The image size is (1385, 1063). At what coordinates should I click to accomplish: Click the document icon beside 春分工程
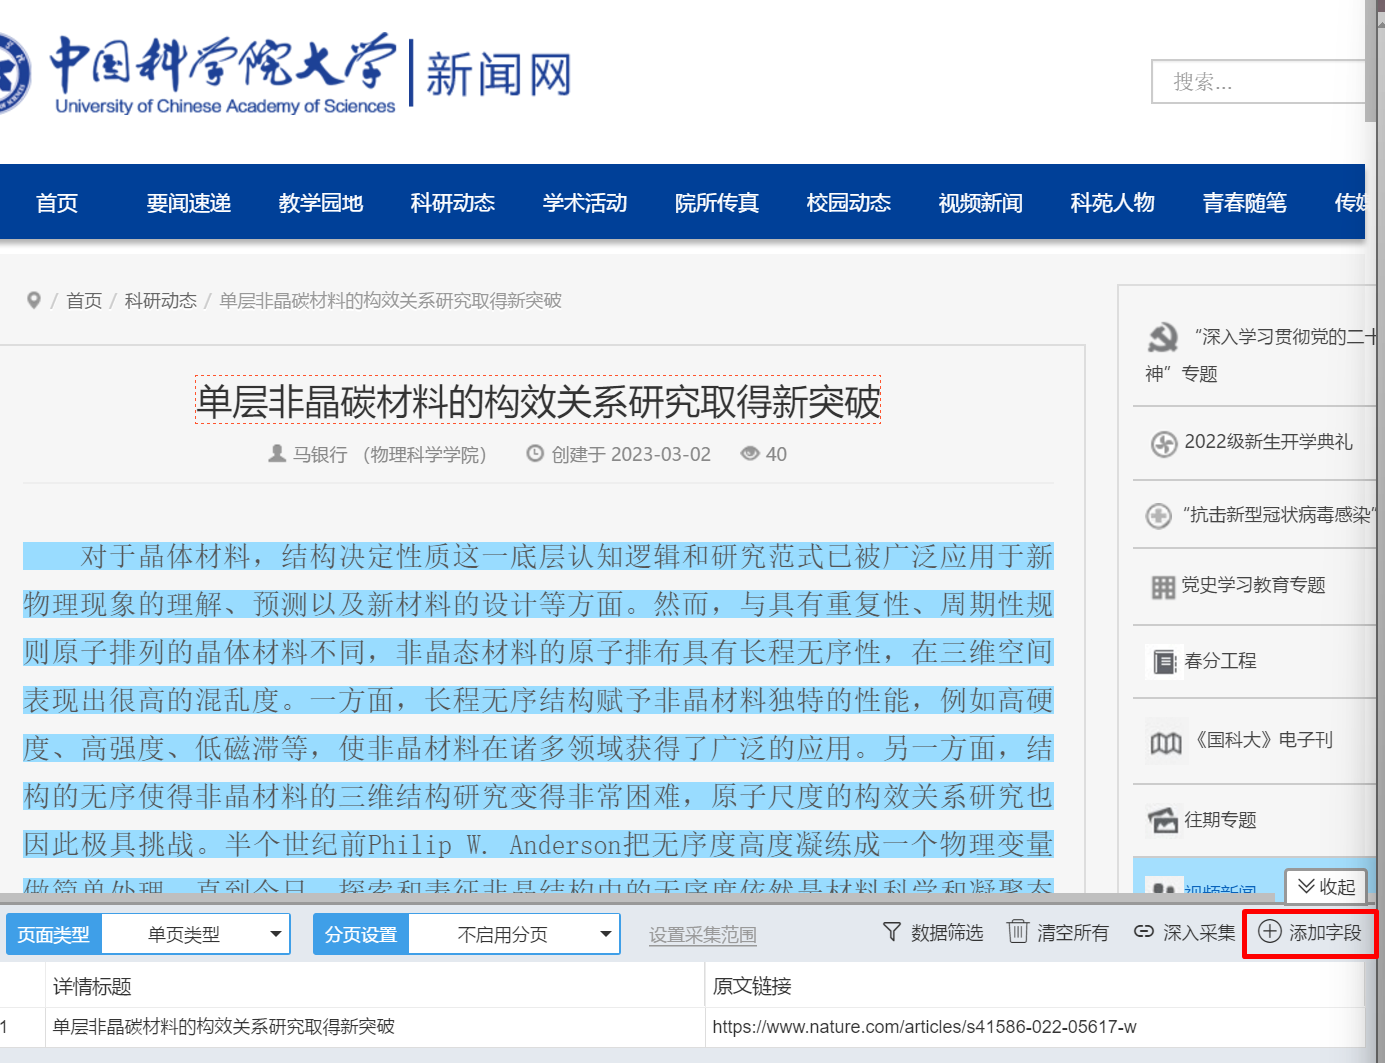1164,662
